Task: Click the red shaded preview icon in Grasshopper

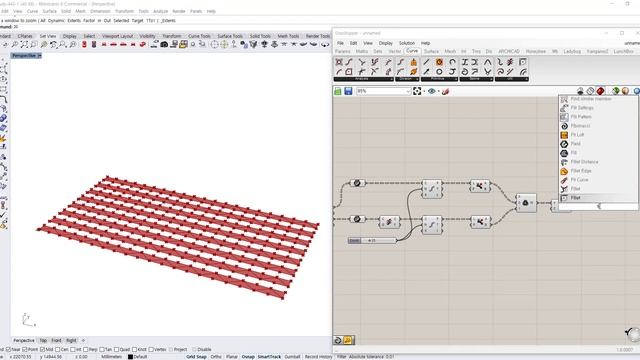Action: [x=600, y=91]
